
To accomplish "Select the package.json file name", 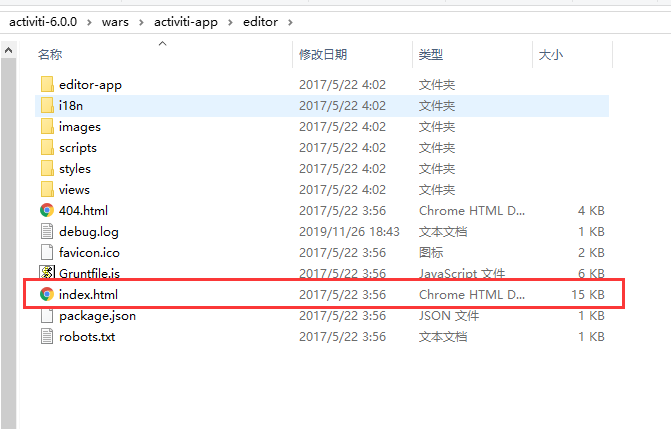I will [x=98, y=316].
